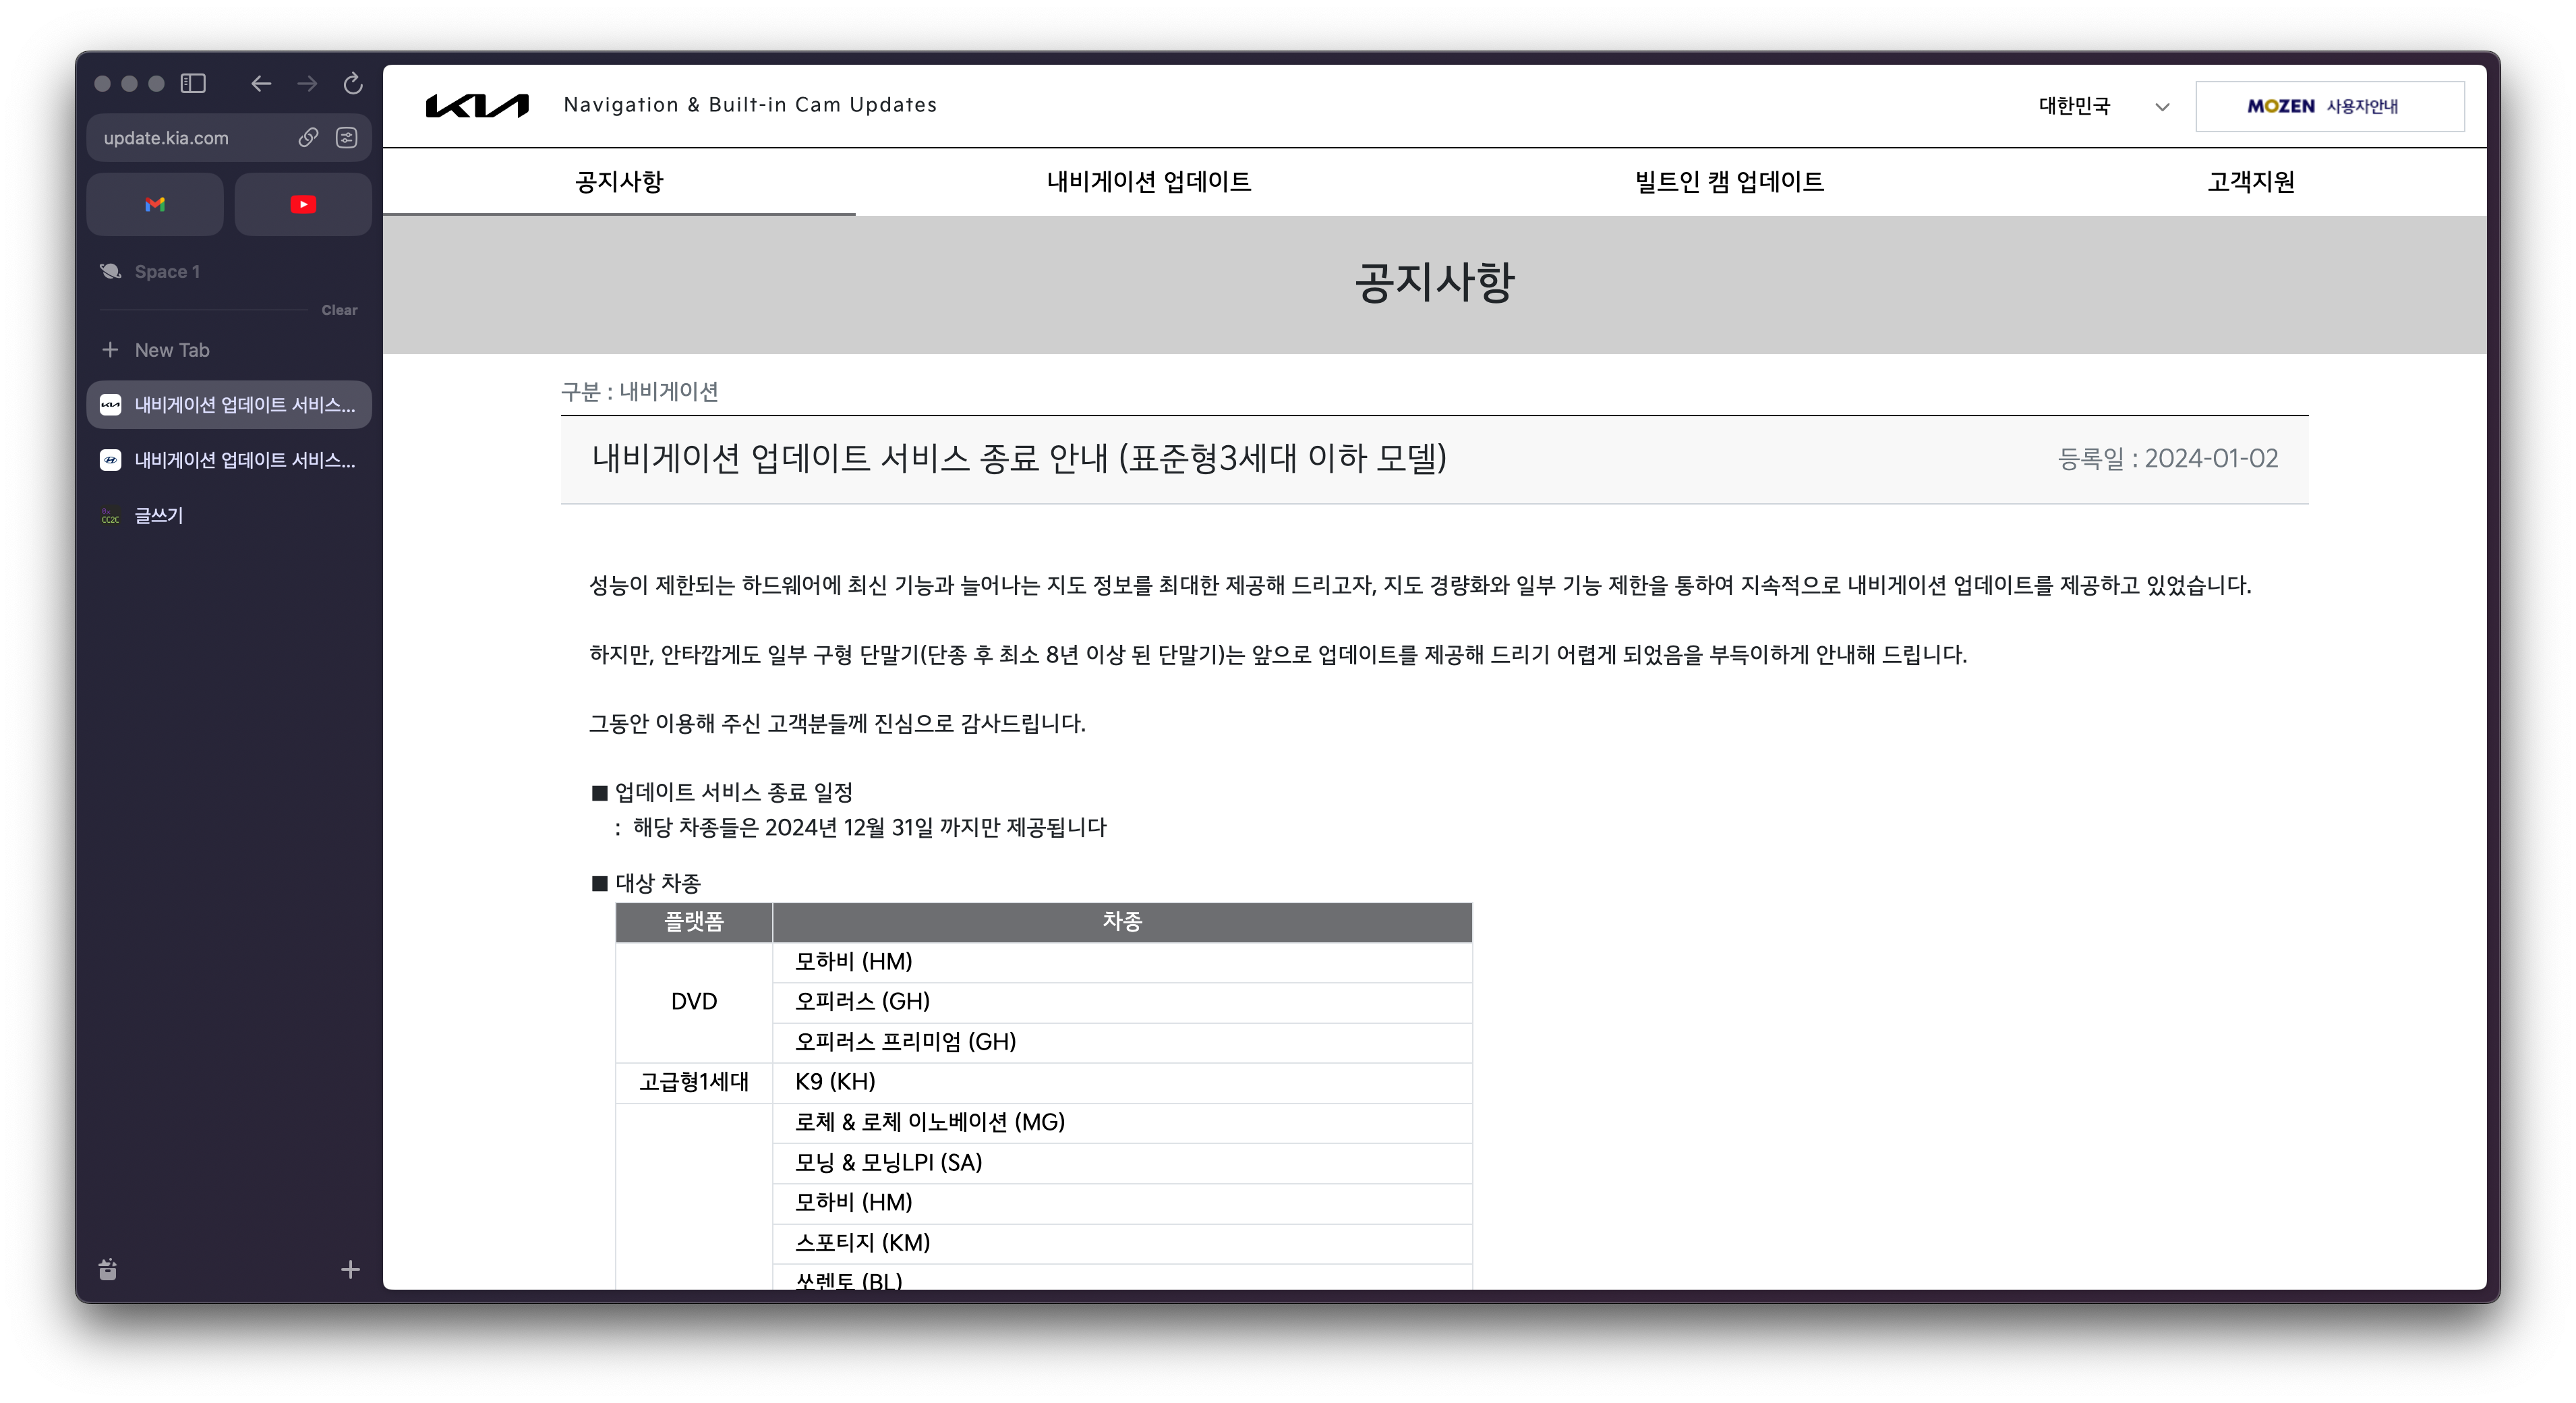Open pinned YouTube shortcut
This screenshot has height=1403, width=2576.
pyautogui.click(x=303, y=204)
